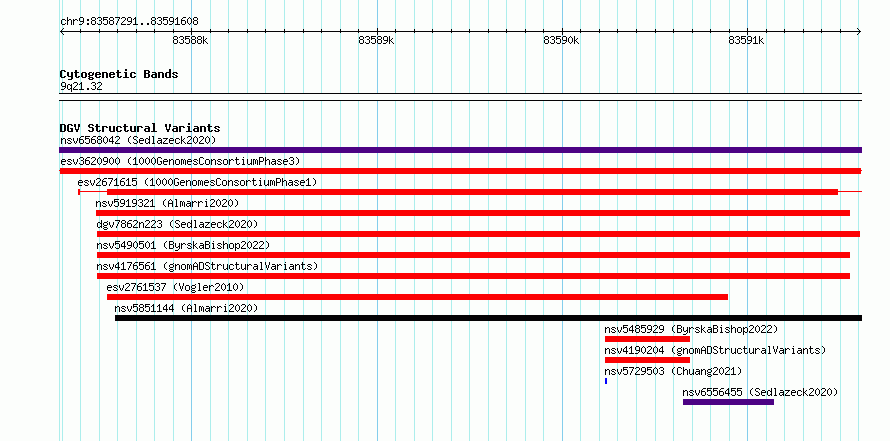Open nsv4190204 (gnomADStructuralVariants) label

[715, 350]
